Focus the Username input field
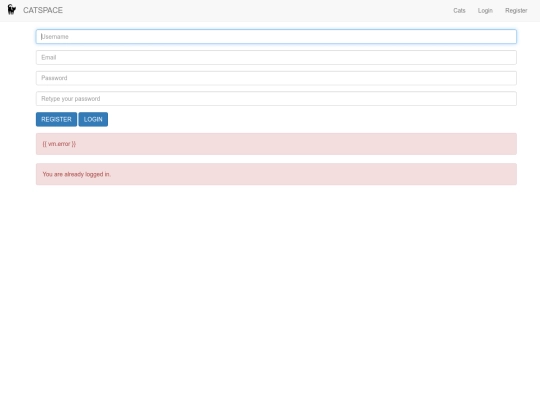The image size is (540, 405). (x=276, y=37)
